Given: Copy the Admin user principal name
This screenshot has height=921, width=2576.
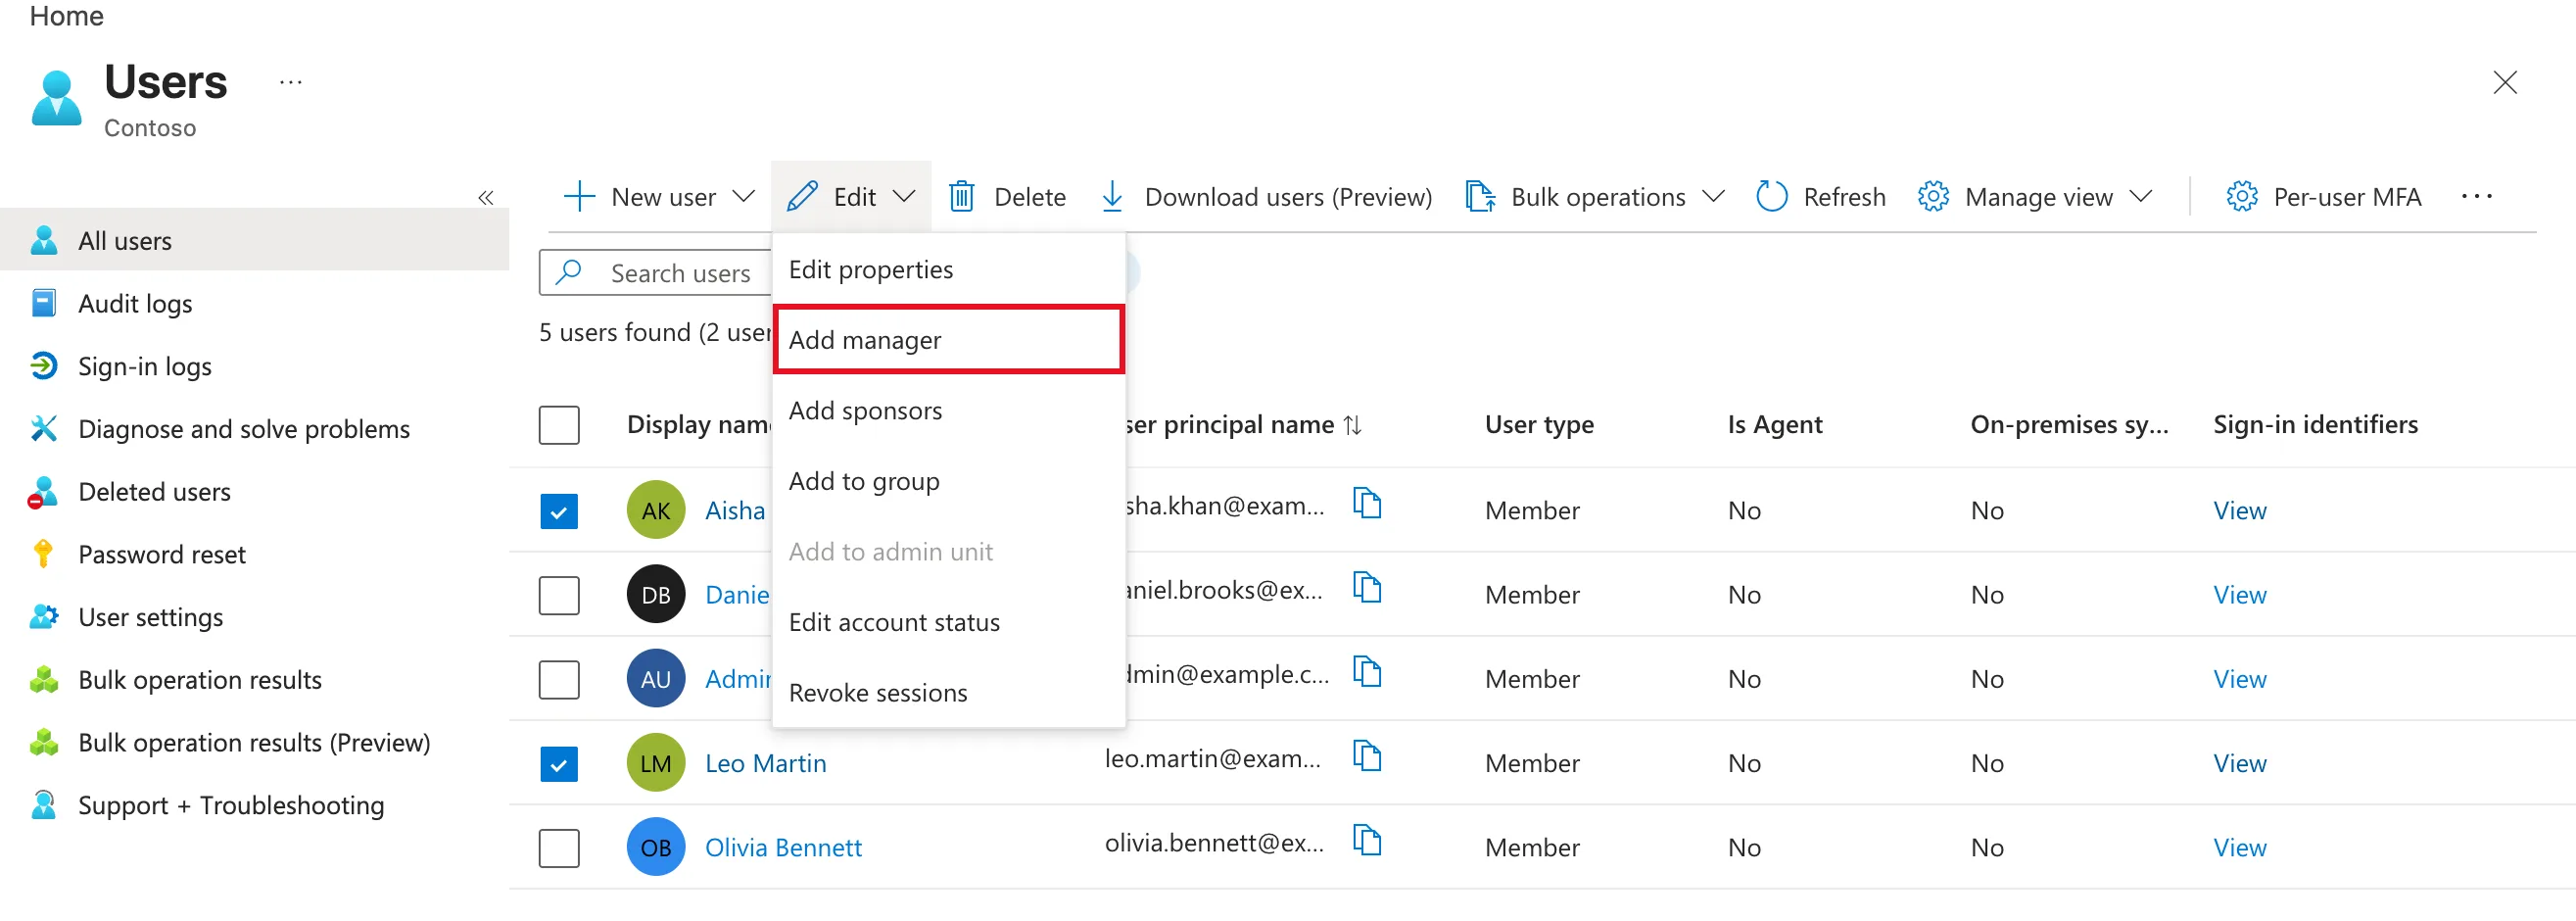Looking at the screenshot, I should click(x=1366, y=671).
